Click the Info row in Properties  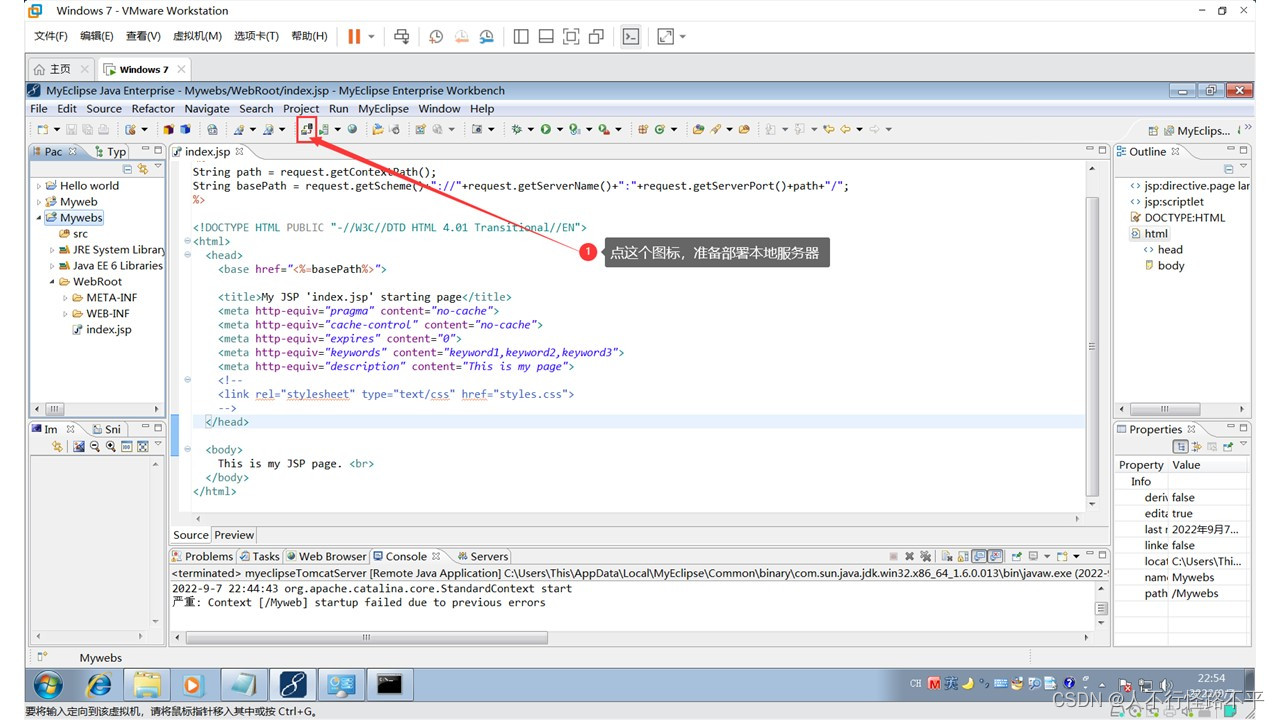pos(1182,481)
